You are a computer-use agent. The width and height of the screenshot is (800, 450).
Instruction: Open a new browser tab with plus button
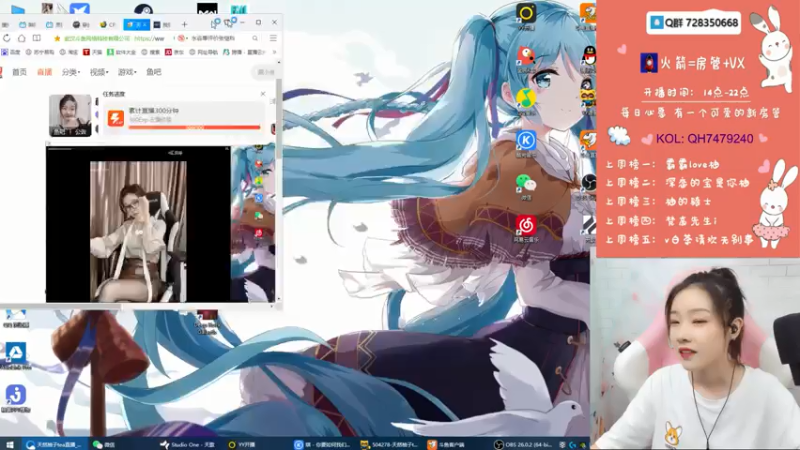(x=184, y=24)
